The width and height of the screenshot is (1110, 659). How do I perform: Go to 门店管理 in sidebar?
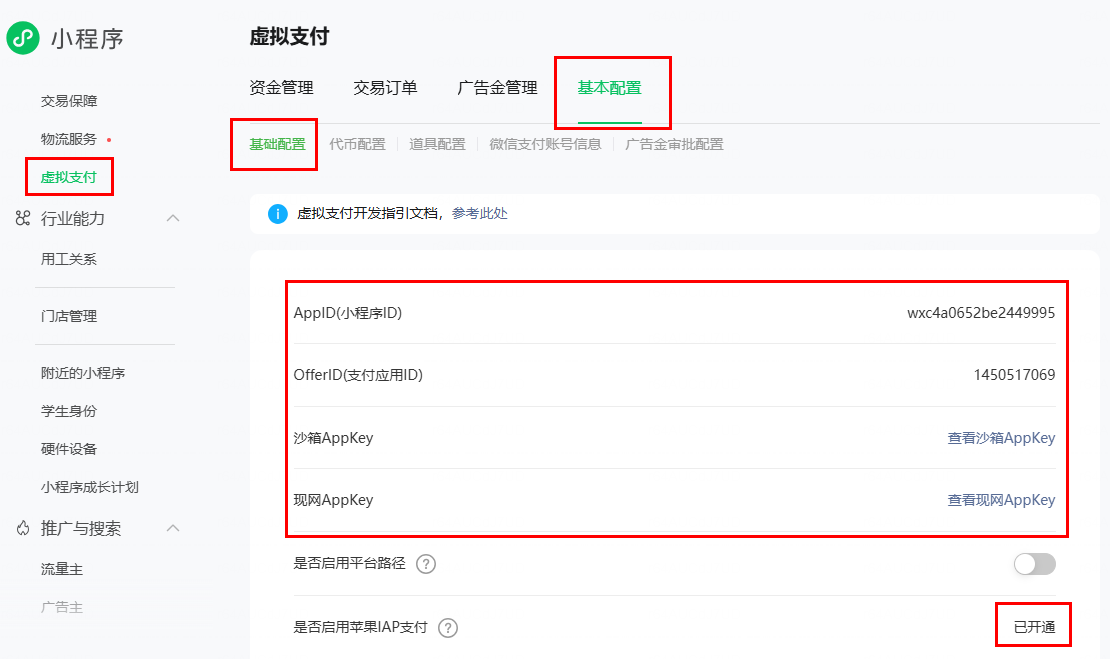point(69,316)
